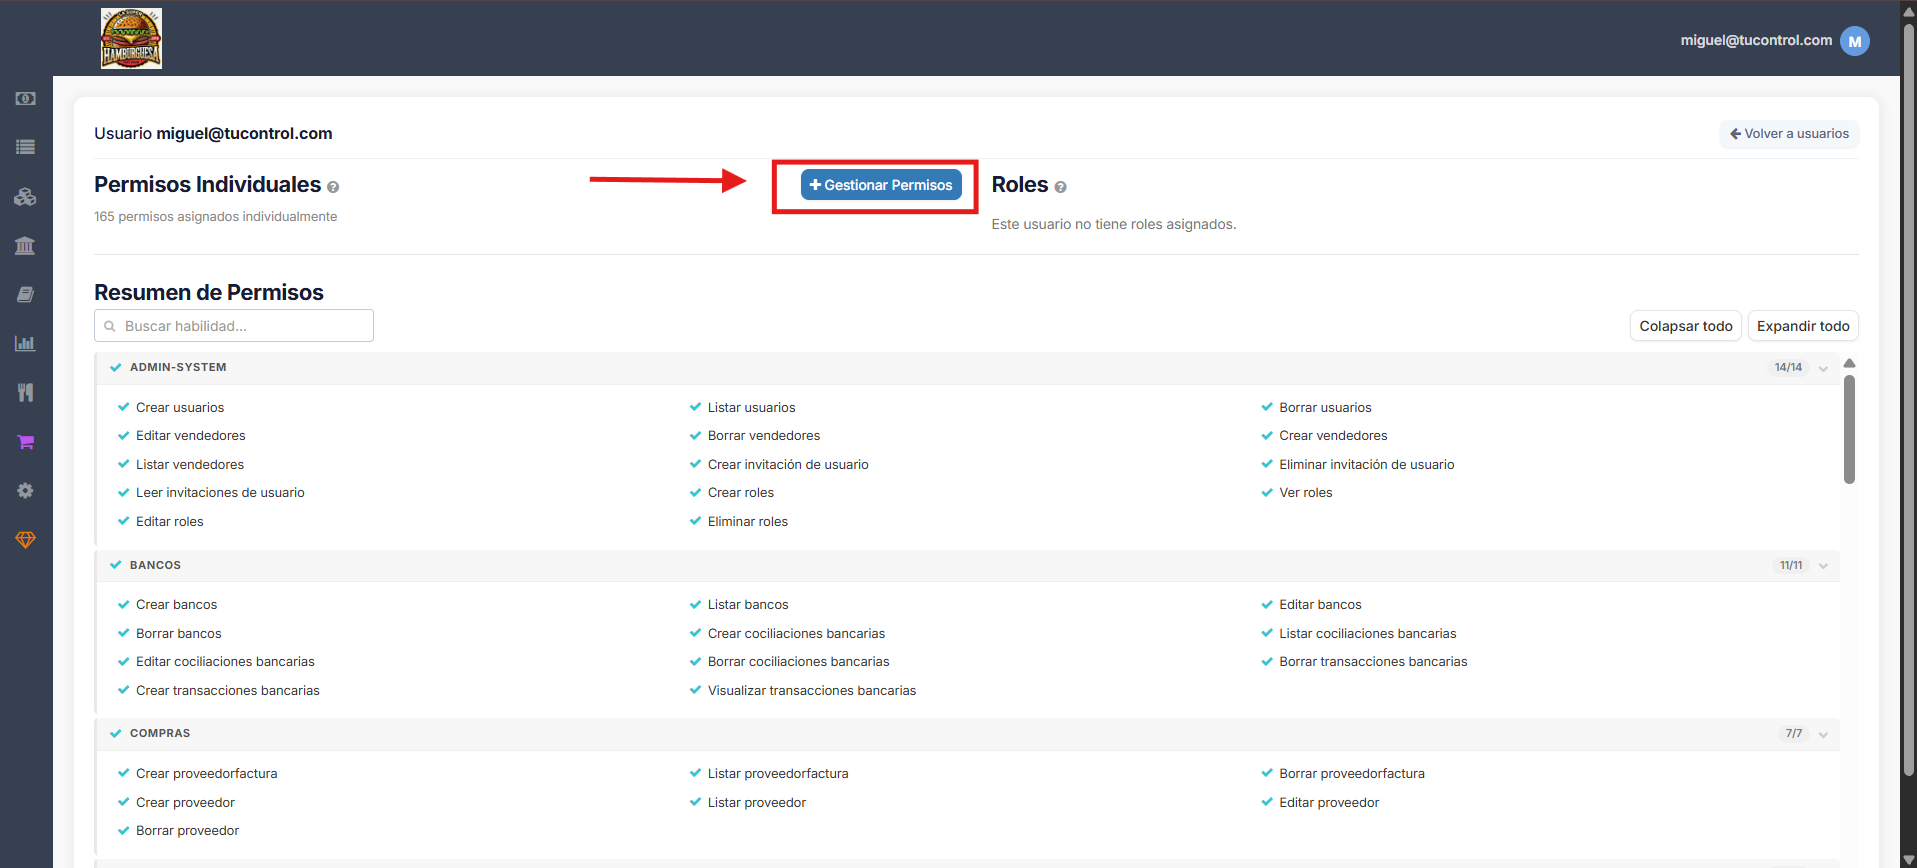
Task: Collapse COMPRAS section with its chevron
Action: click(x=1823, y=735)
